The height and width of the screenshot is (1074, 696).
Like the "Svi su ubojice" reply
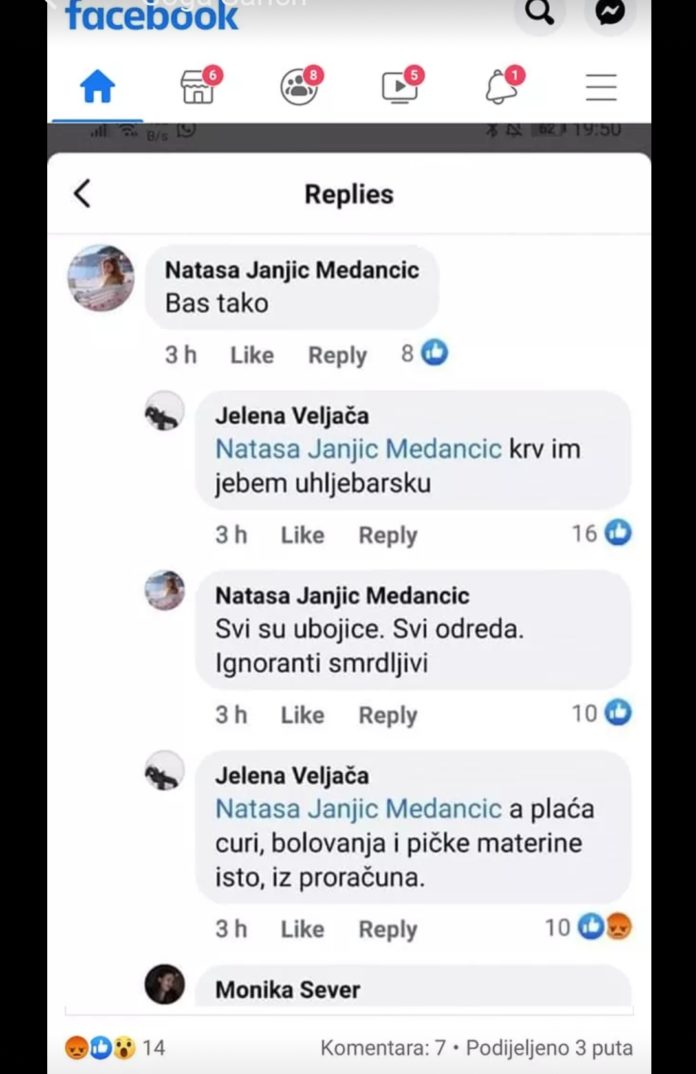click(302, 715)
